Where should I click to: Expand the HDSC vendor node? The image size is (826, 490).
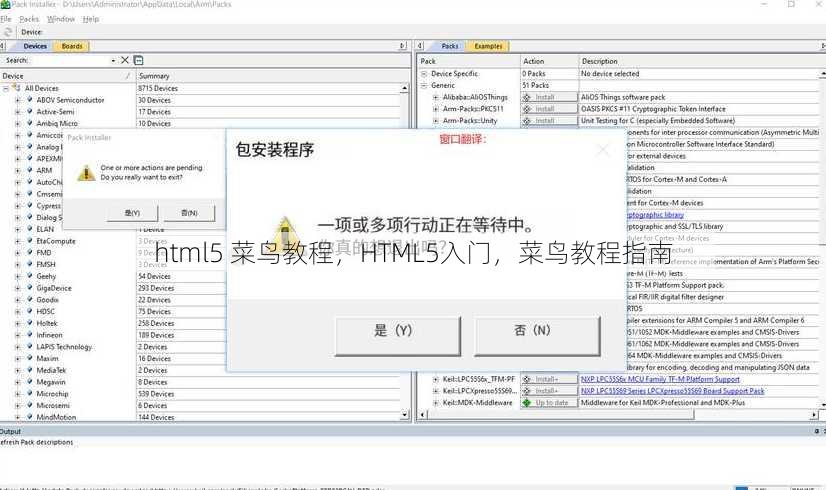[x=17, y=311]
